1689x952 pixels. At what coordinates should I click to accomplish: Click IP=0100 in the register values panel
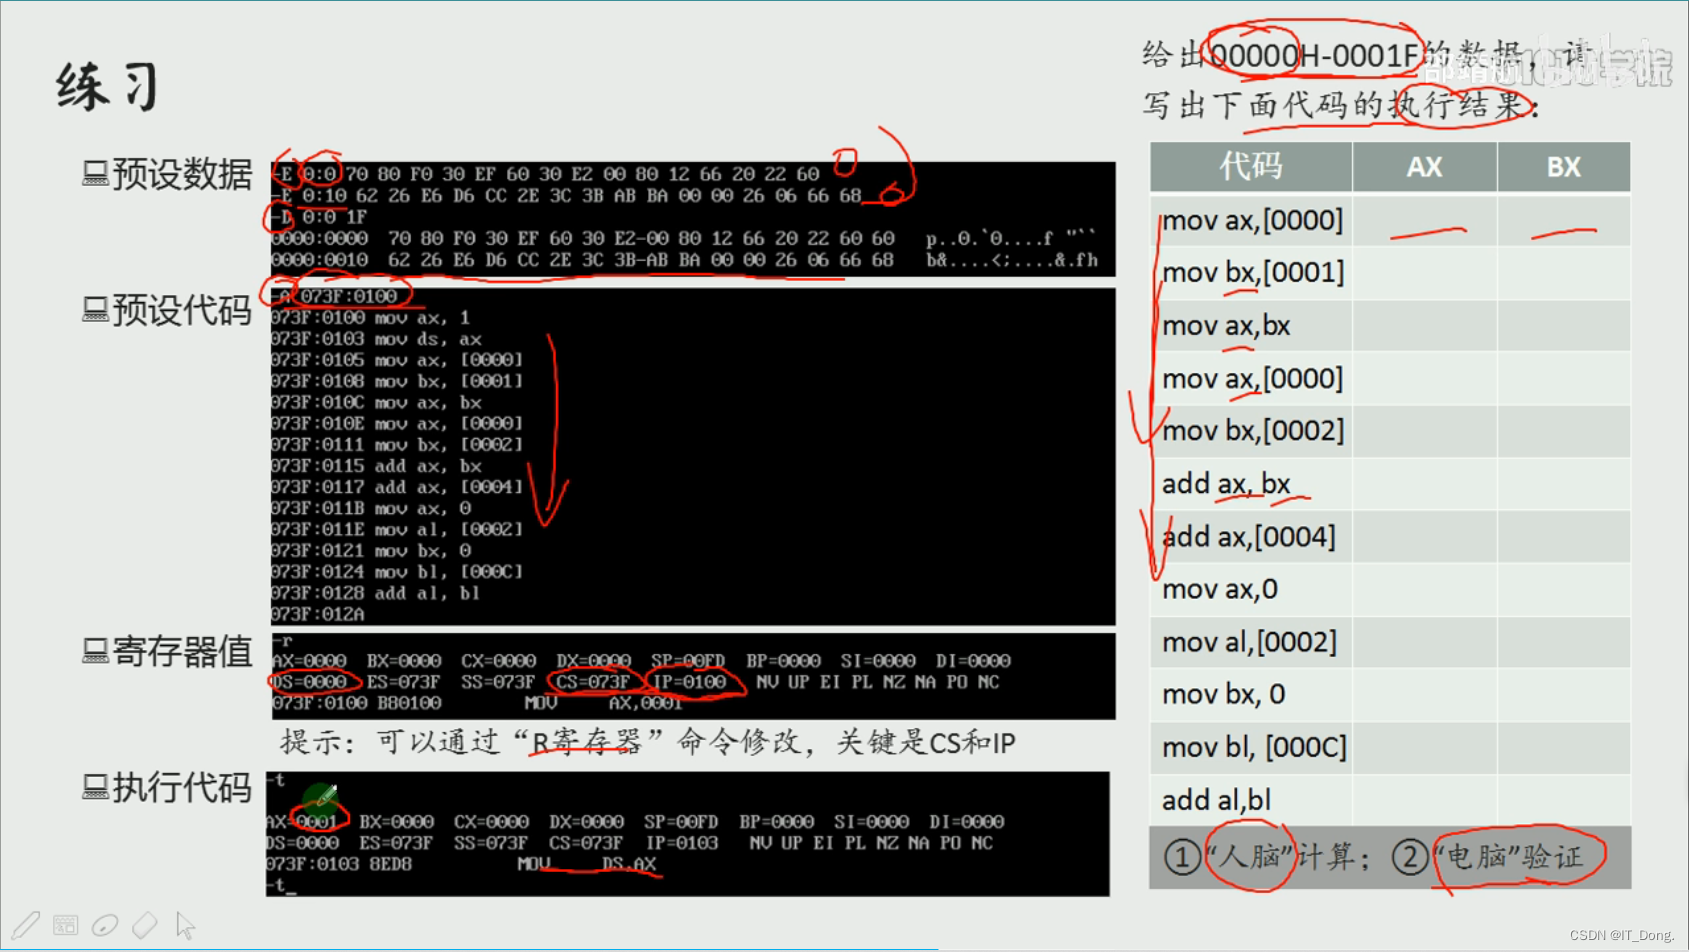click(689, 682)
